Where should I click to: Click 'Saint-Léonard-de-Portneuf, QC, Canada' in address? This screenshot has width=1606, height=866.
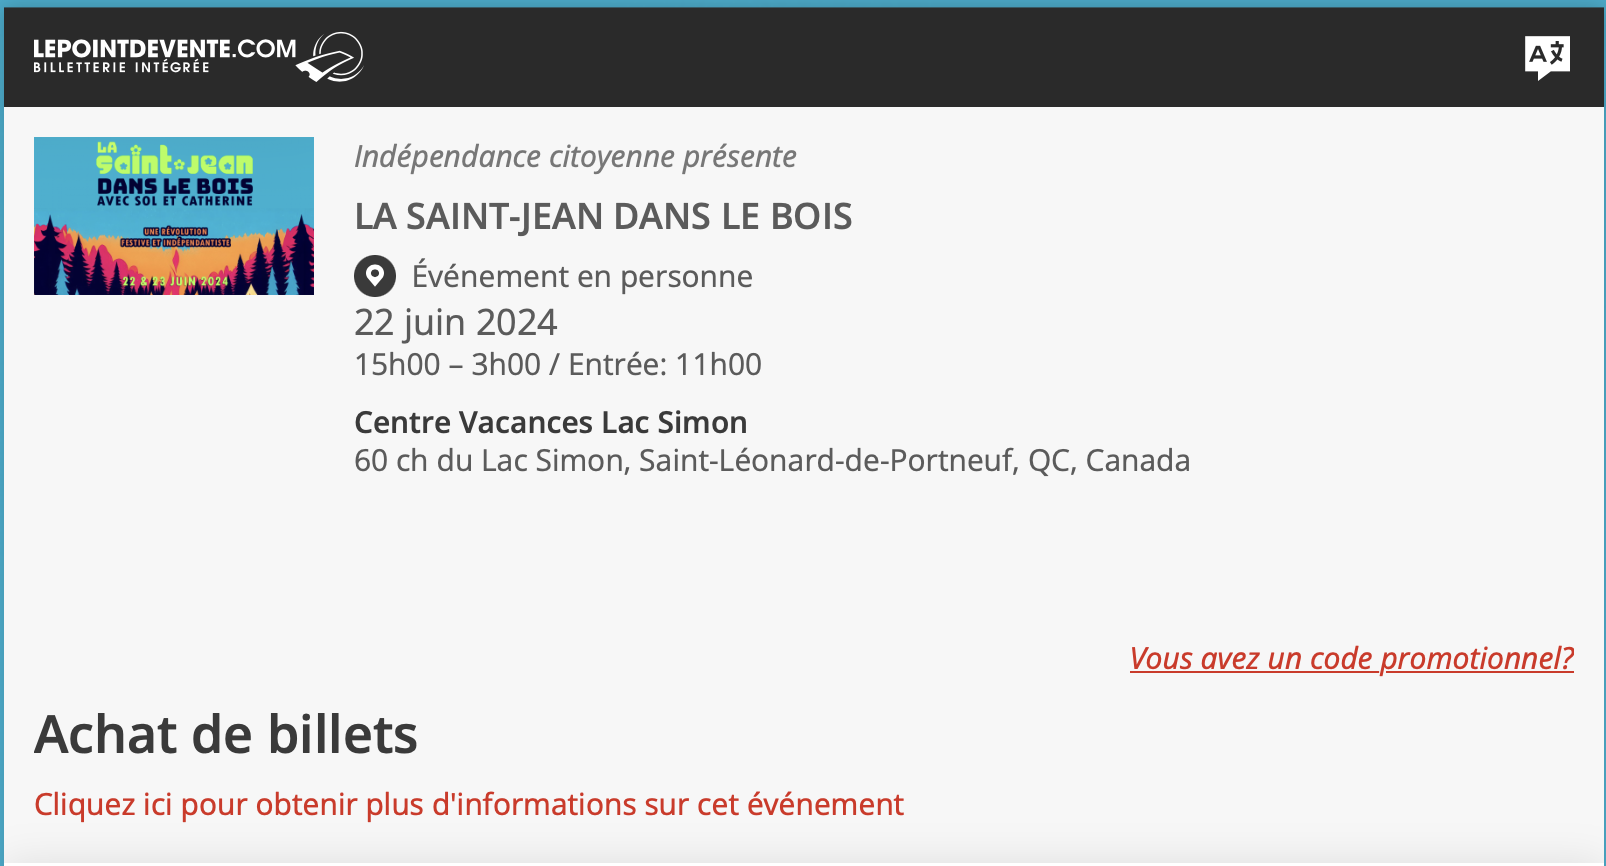coord(914,460)
